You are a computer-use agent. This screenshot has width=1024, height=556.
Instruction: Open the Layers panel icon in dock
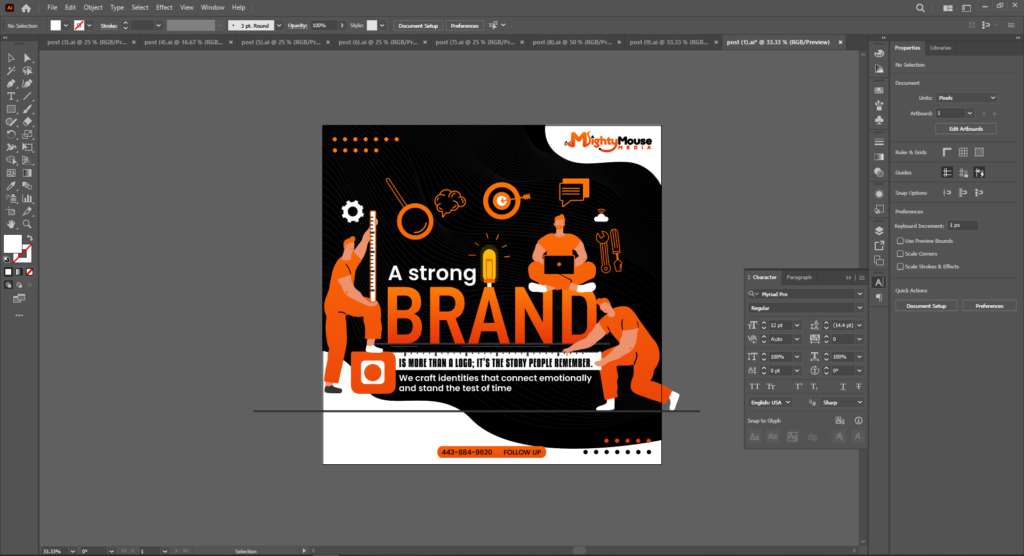click(x=878, y=230)
